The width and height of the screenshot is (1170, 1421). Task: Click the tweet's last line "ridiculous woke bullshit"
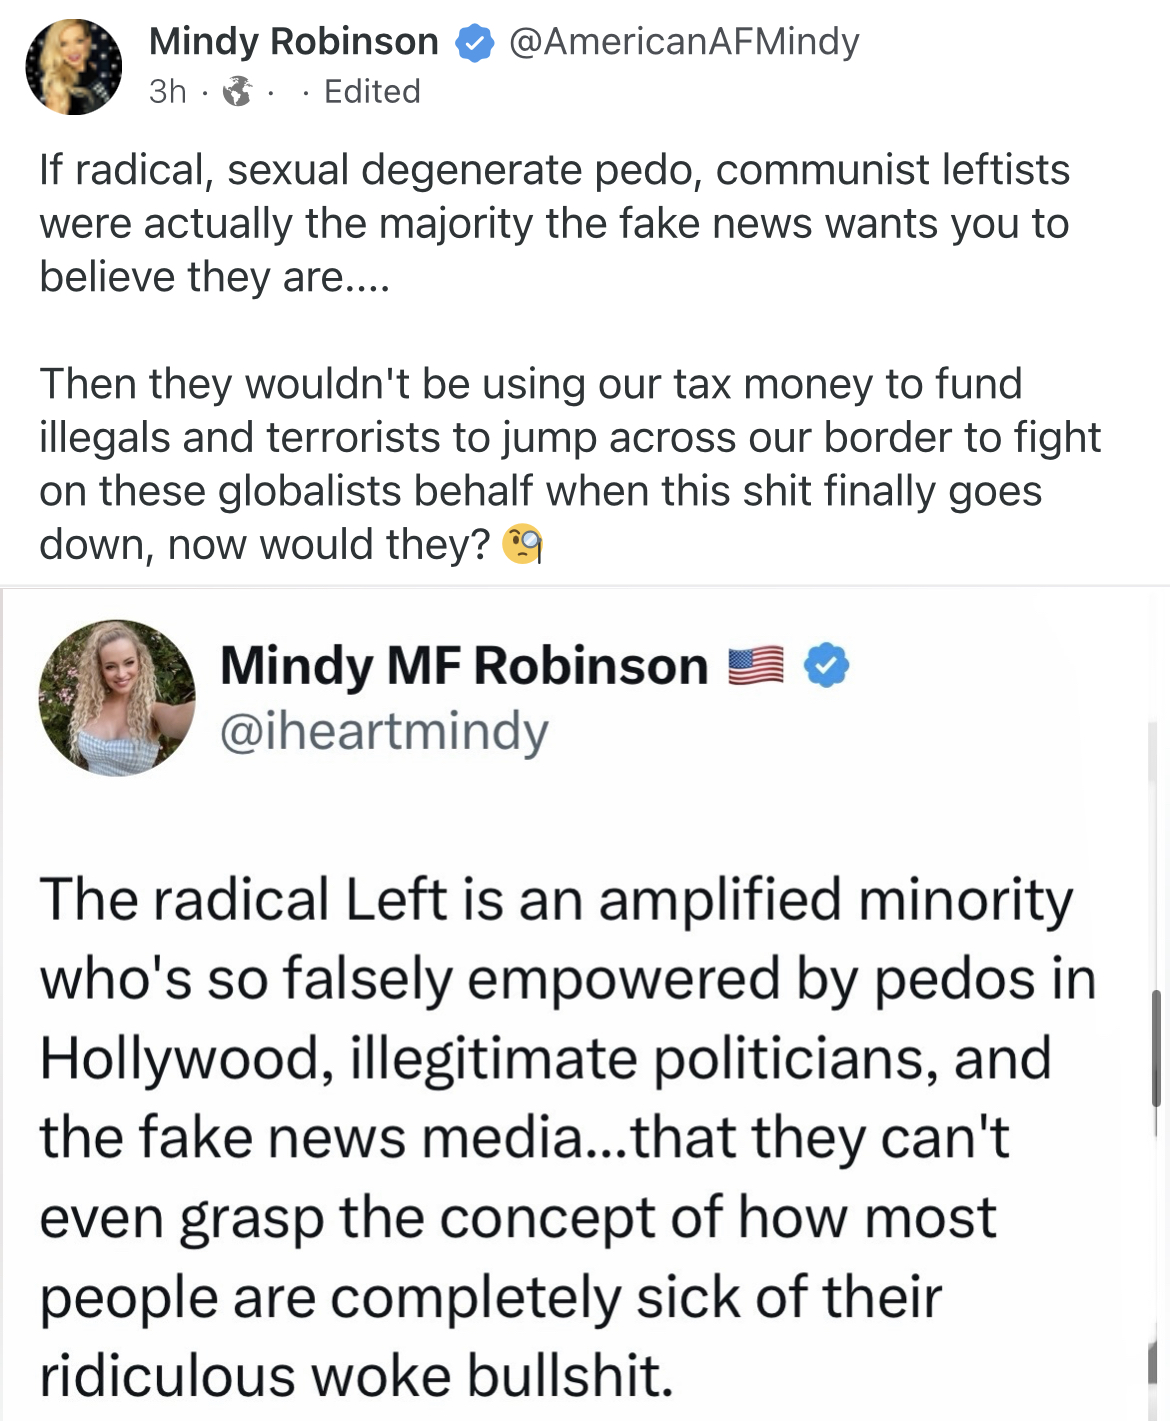tap(356, 1376)
